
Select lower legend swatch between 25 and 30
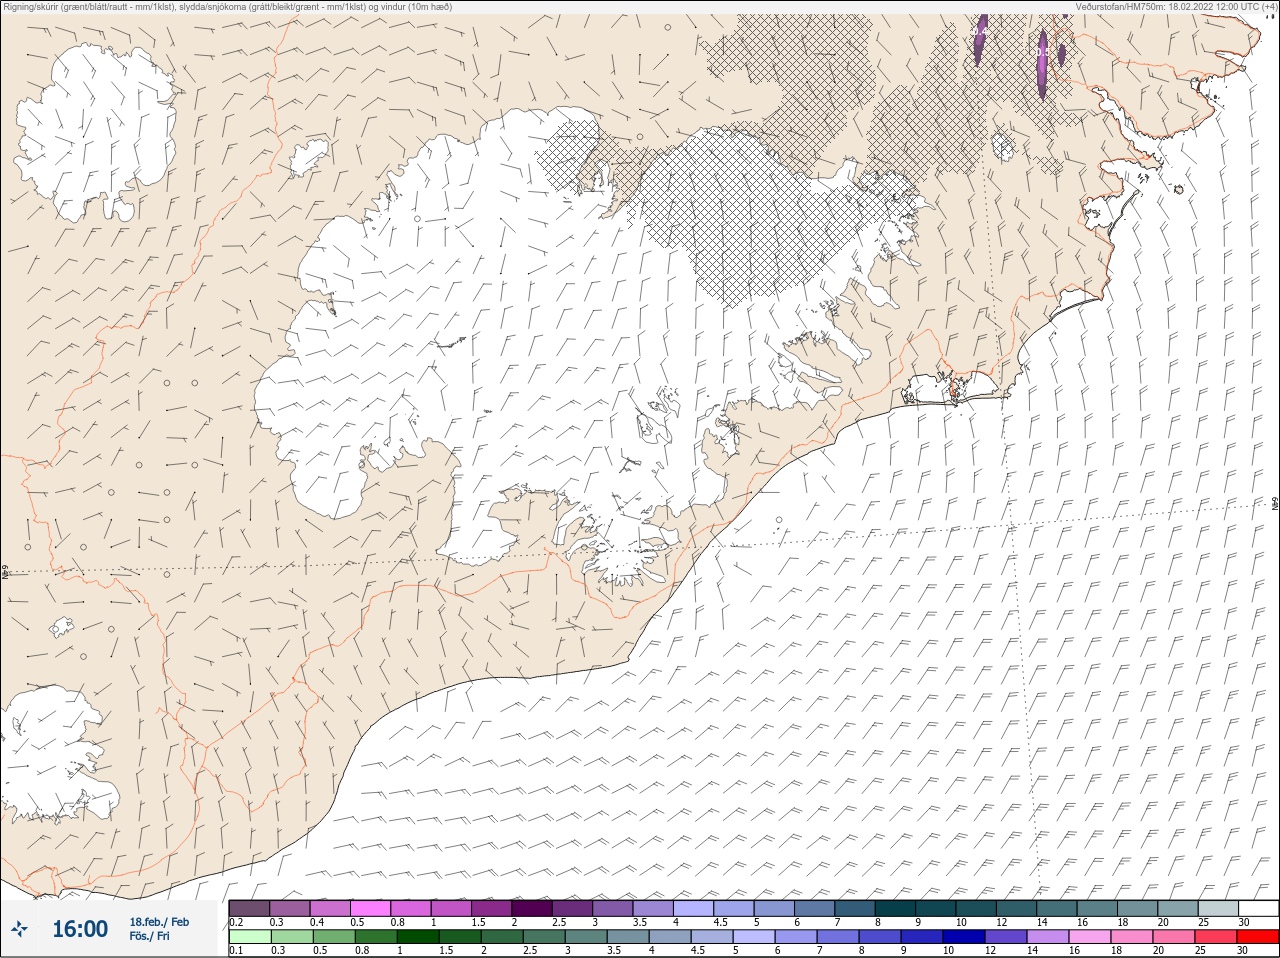click(x=1216, y=937)
